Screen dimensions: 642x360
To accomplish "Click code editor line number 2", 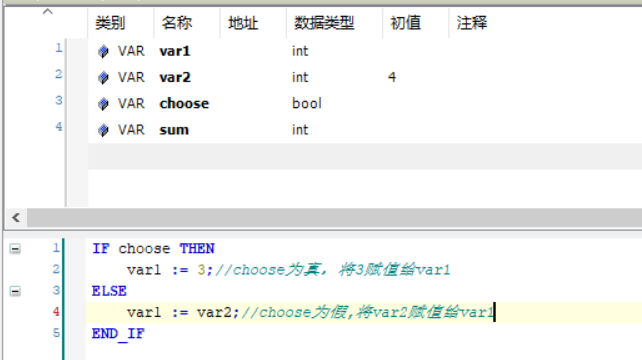I will [57, 269].
